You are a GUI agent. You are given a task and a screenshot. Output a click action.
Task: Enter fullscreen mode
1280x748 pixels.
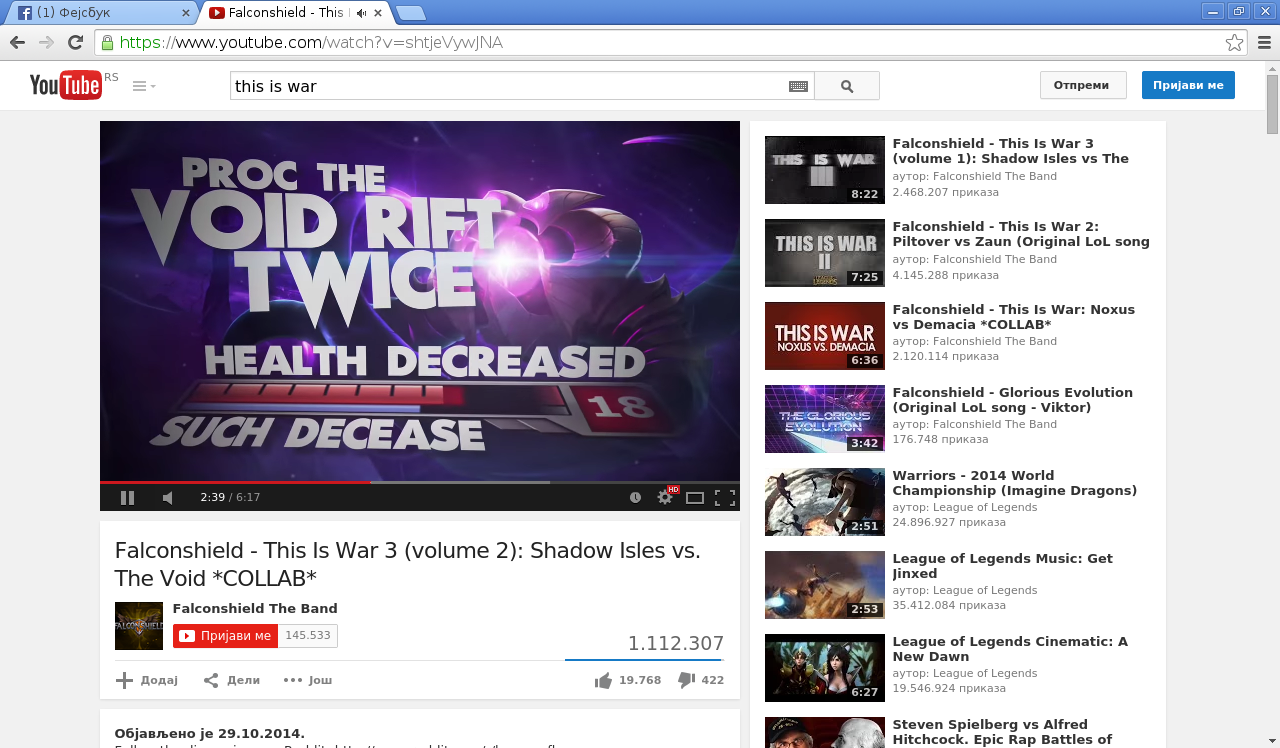click(x=725, y=497)
